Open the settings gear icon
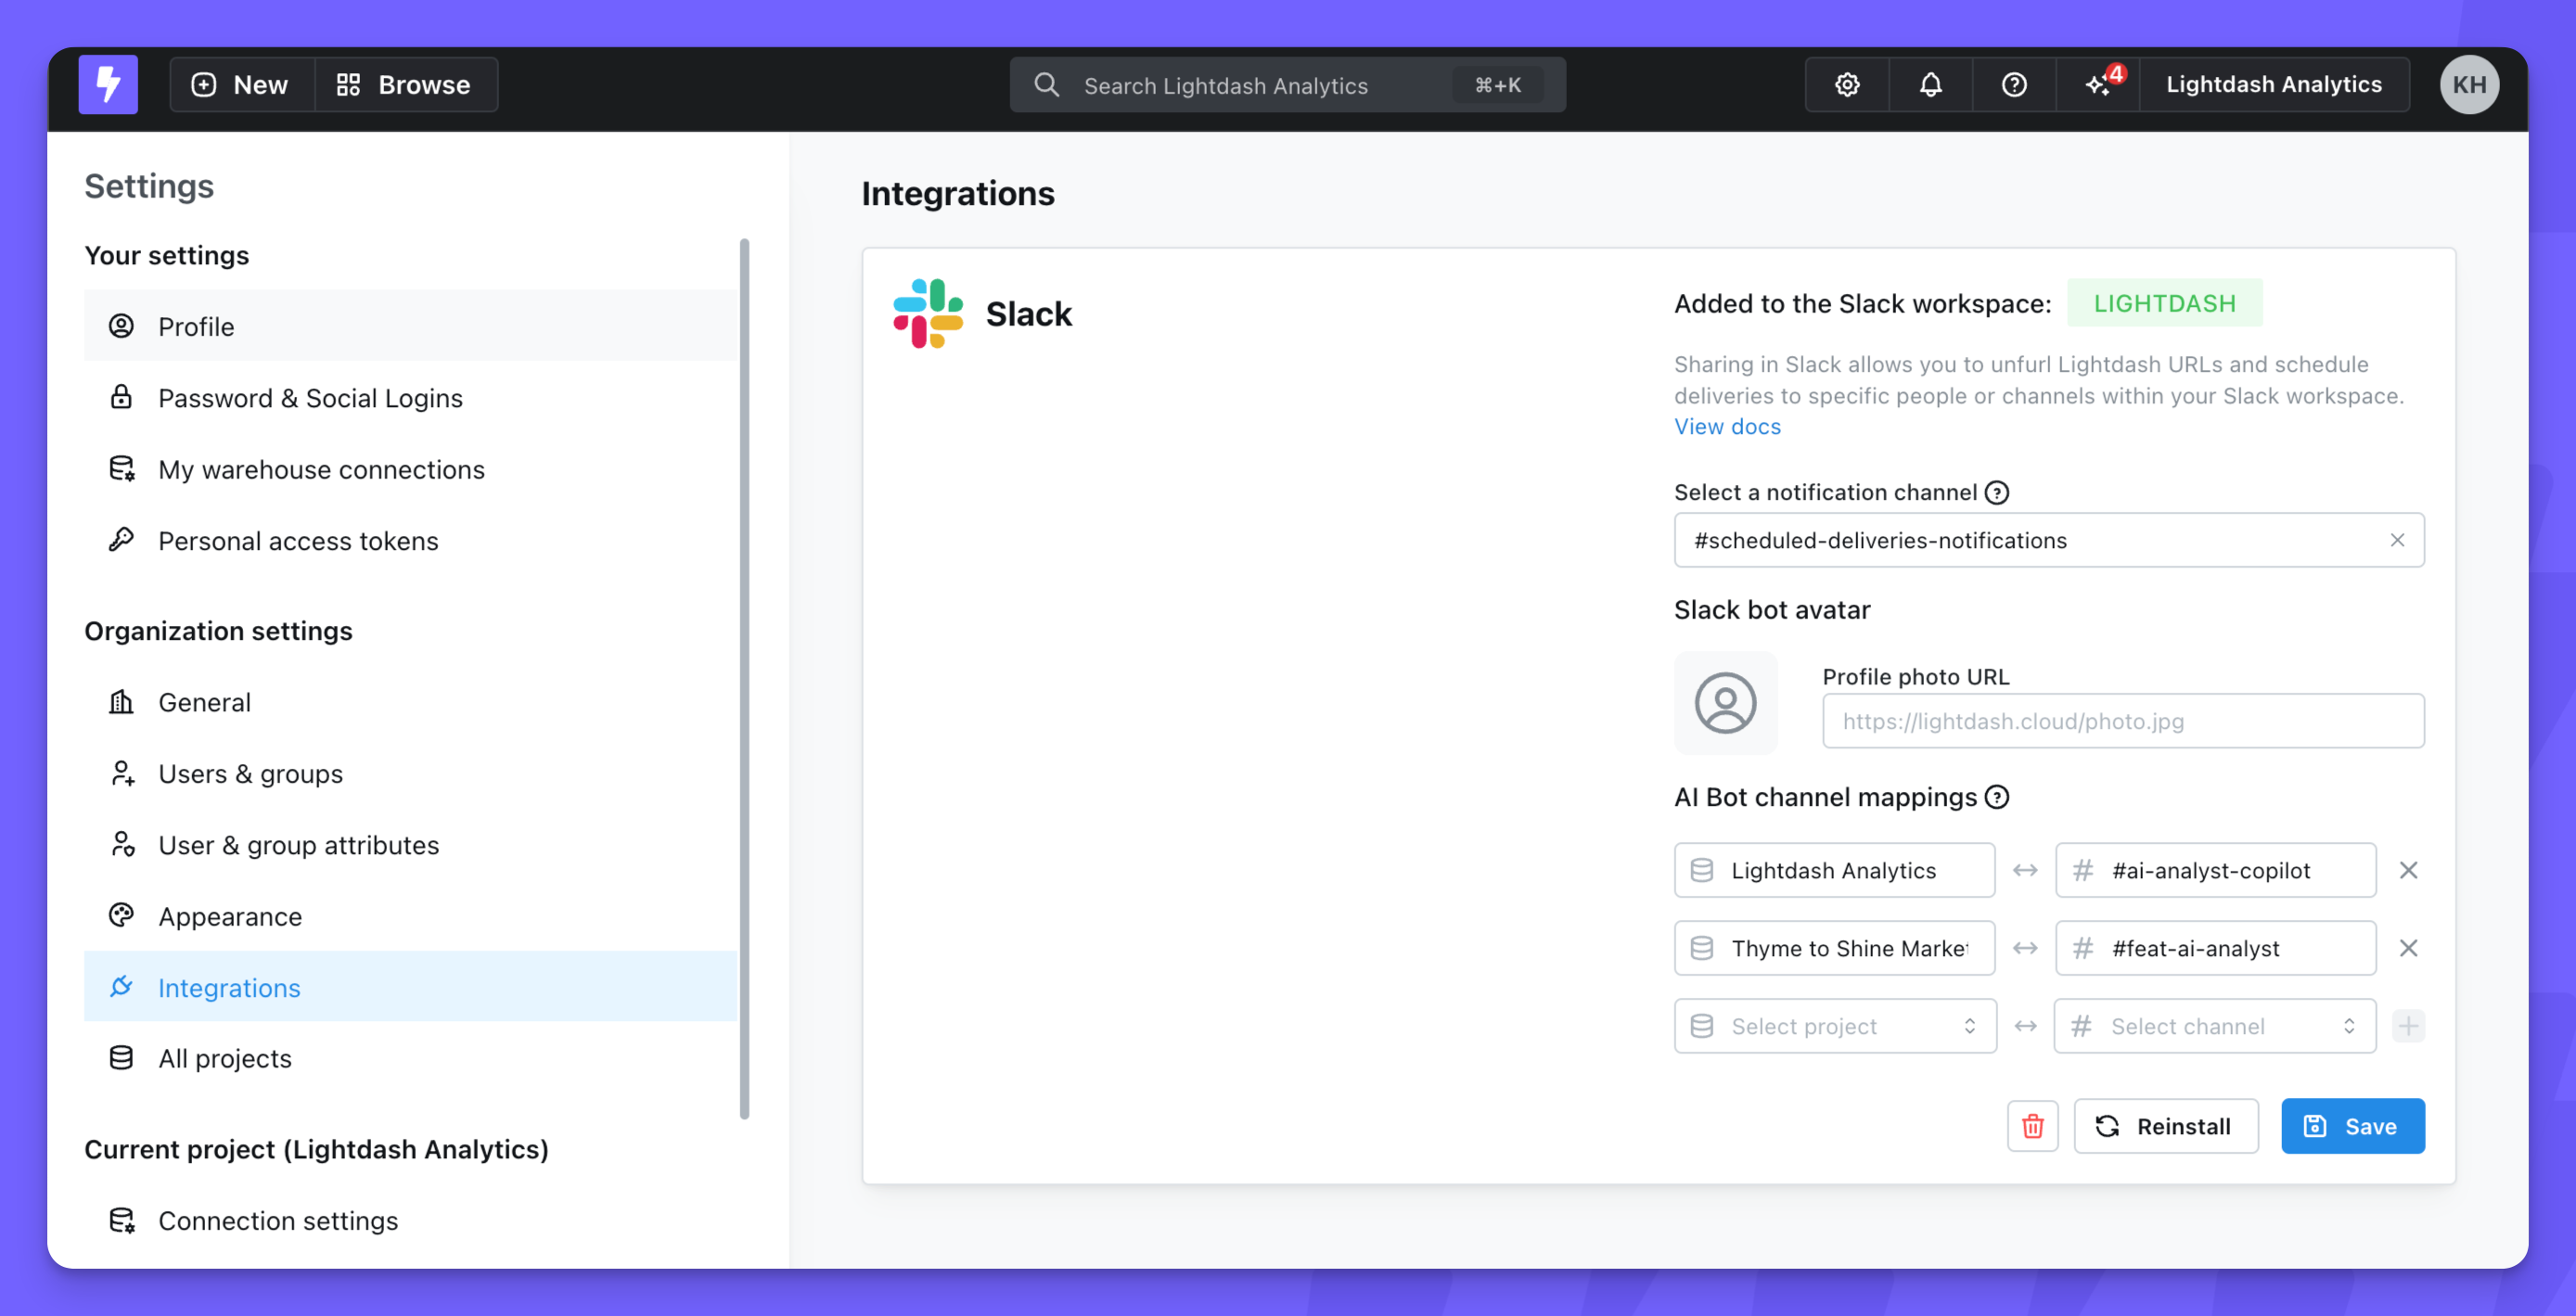The image size is (2576, 1316). click(x=1847, y=84)
